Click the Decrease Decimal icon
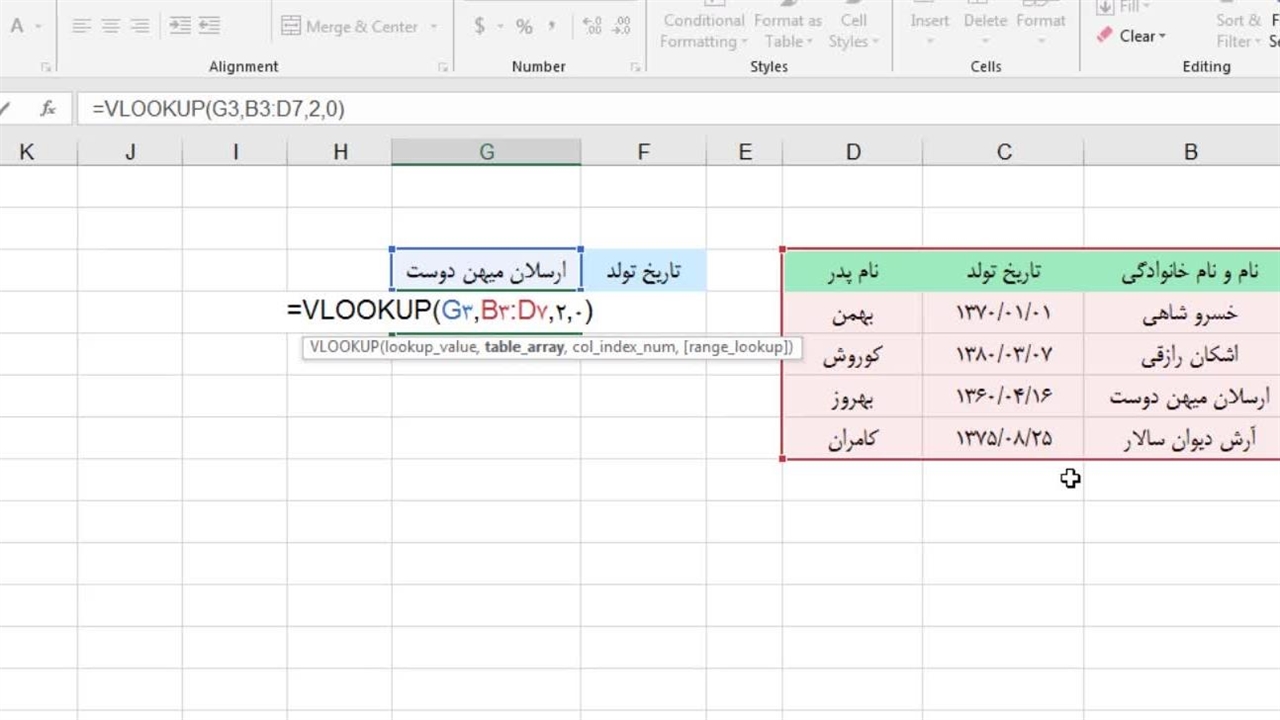 tap(621, 27)
